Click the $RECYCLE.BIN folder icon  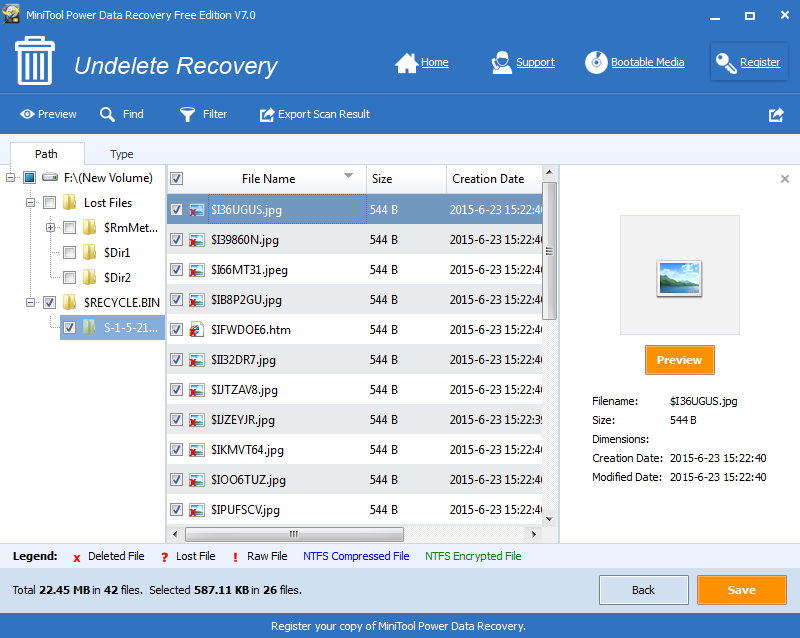click(69, 302)
